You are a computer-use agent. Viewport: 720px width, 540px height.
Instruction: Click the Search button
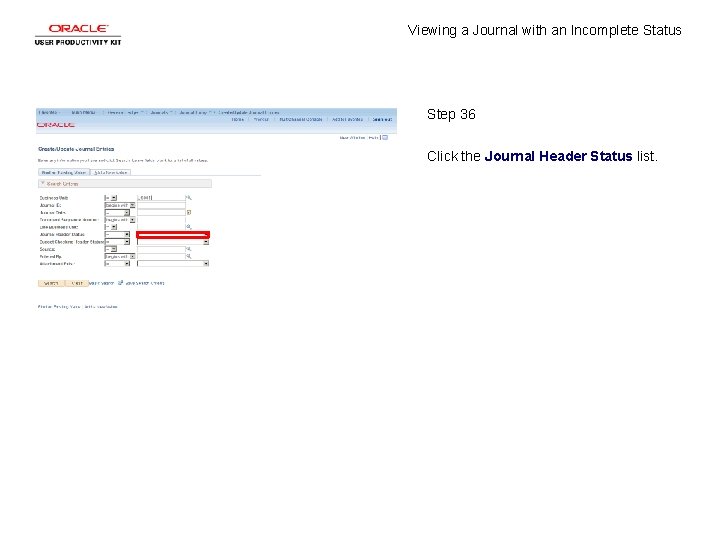coord(51,283)
